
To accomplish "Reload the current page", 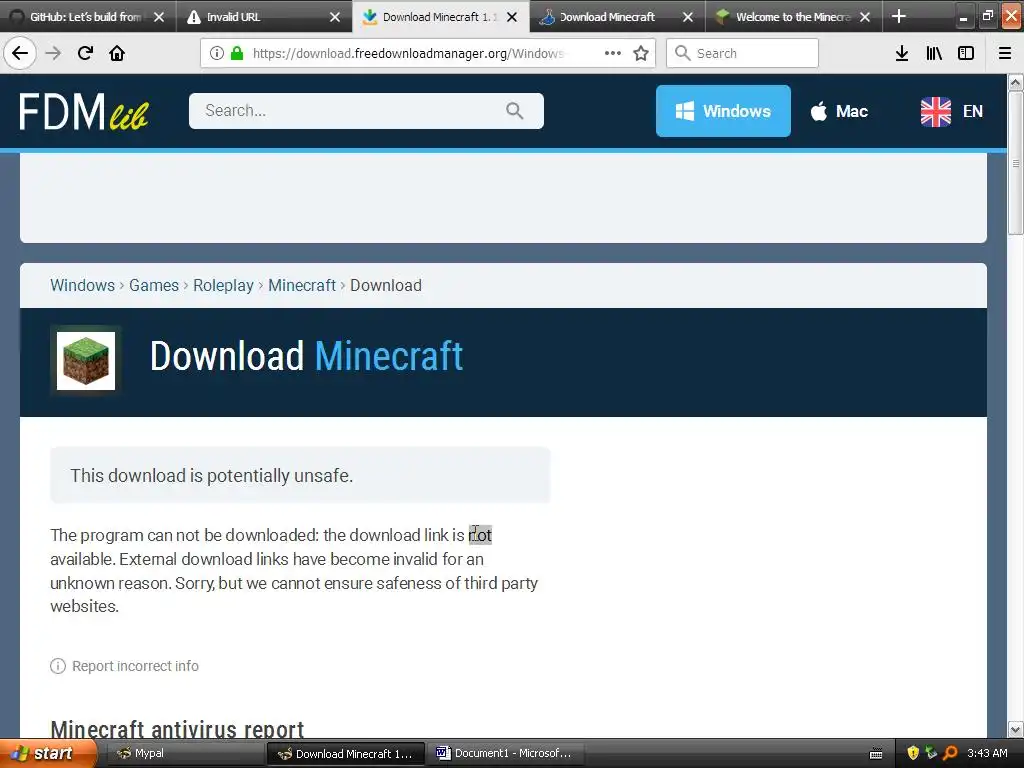I will (x=85, y=53).
